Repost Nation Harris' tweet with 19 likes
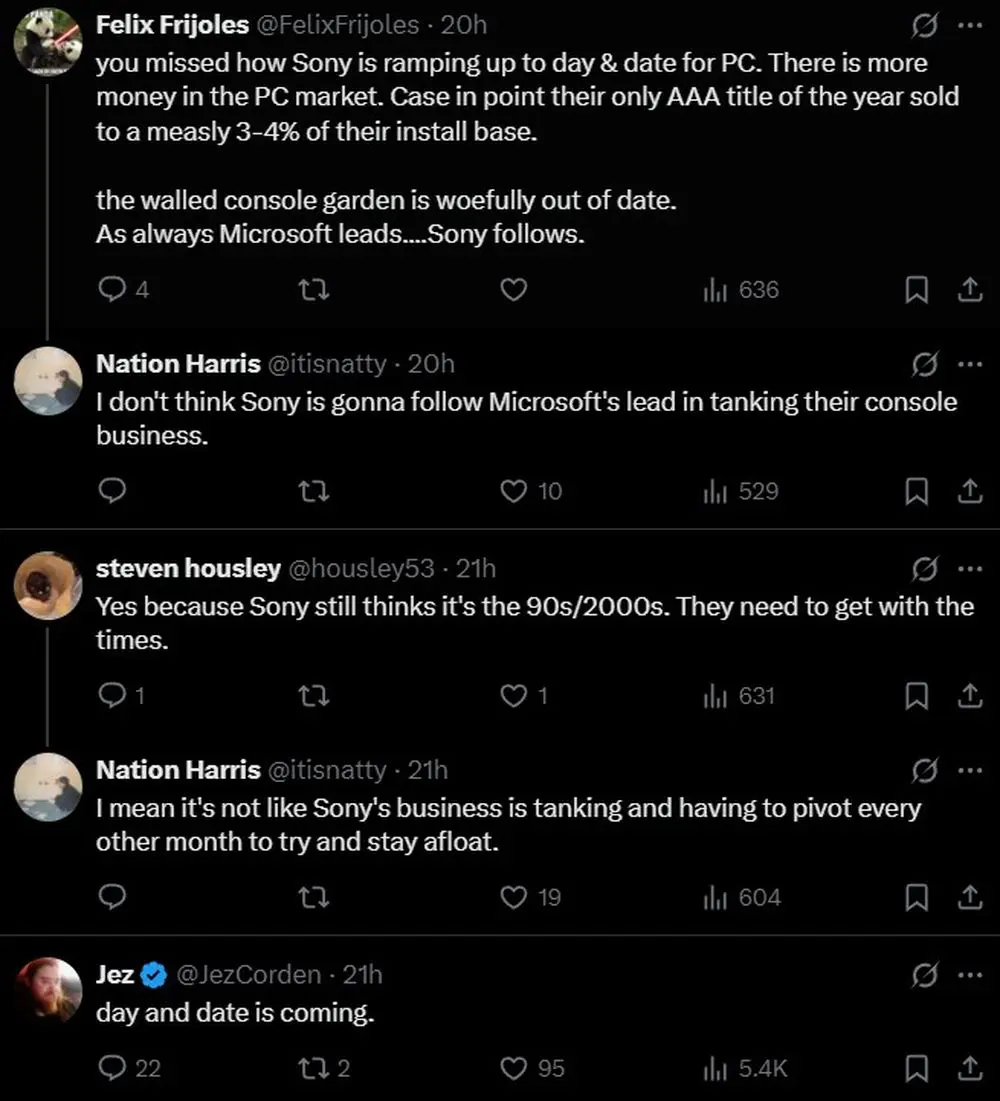This screenshot has width=1000, height=1101. [x=315, y=897]
